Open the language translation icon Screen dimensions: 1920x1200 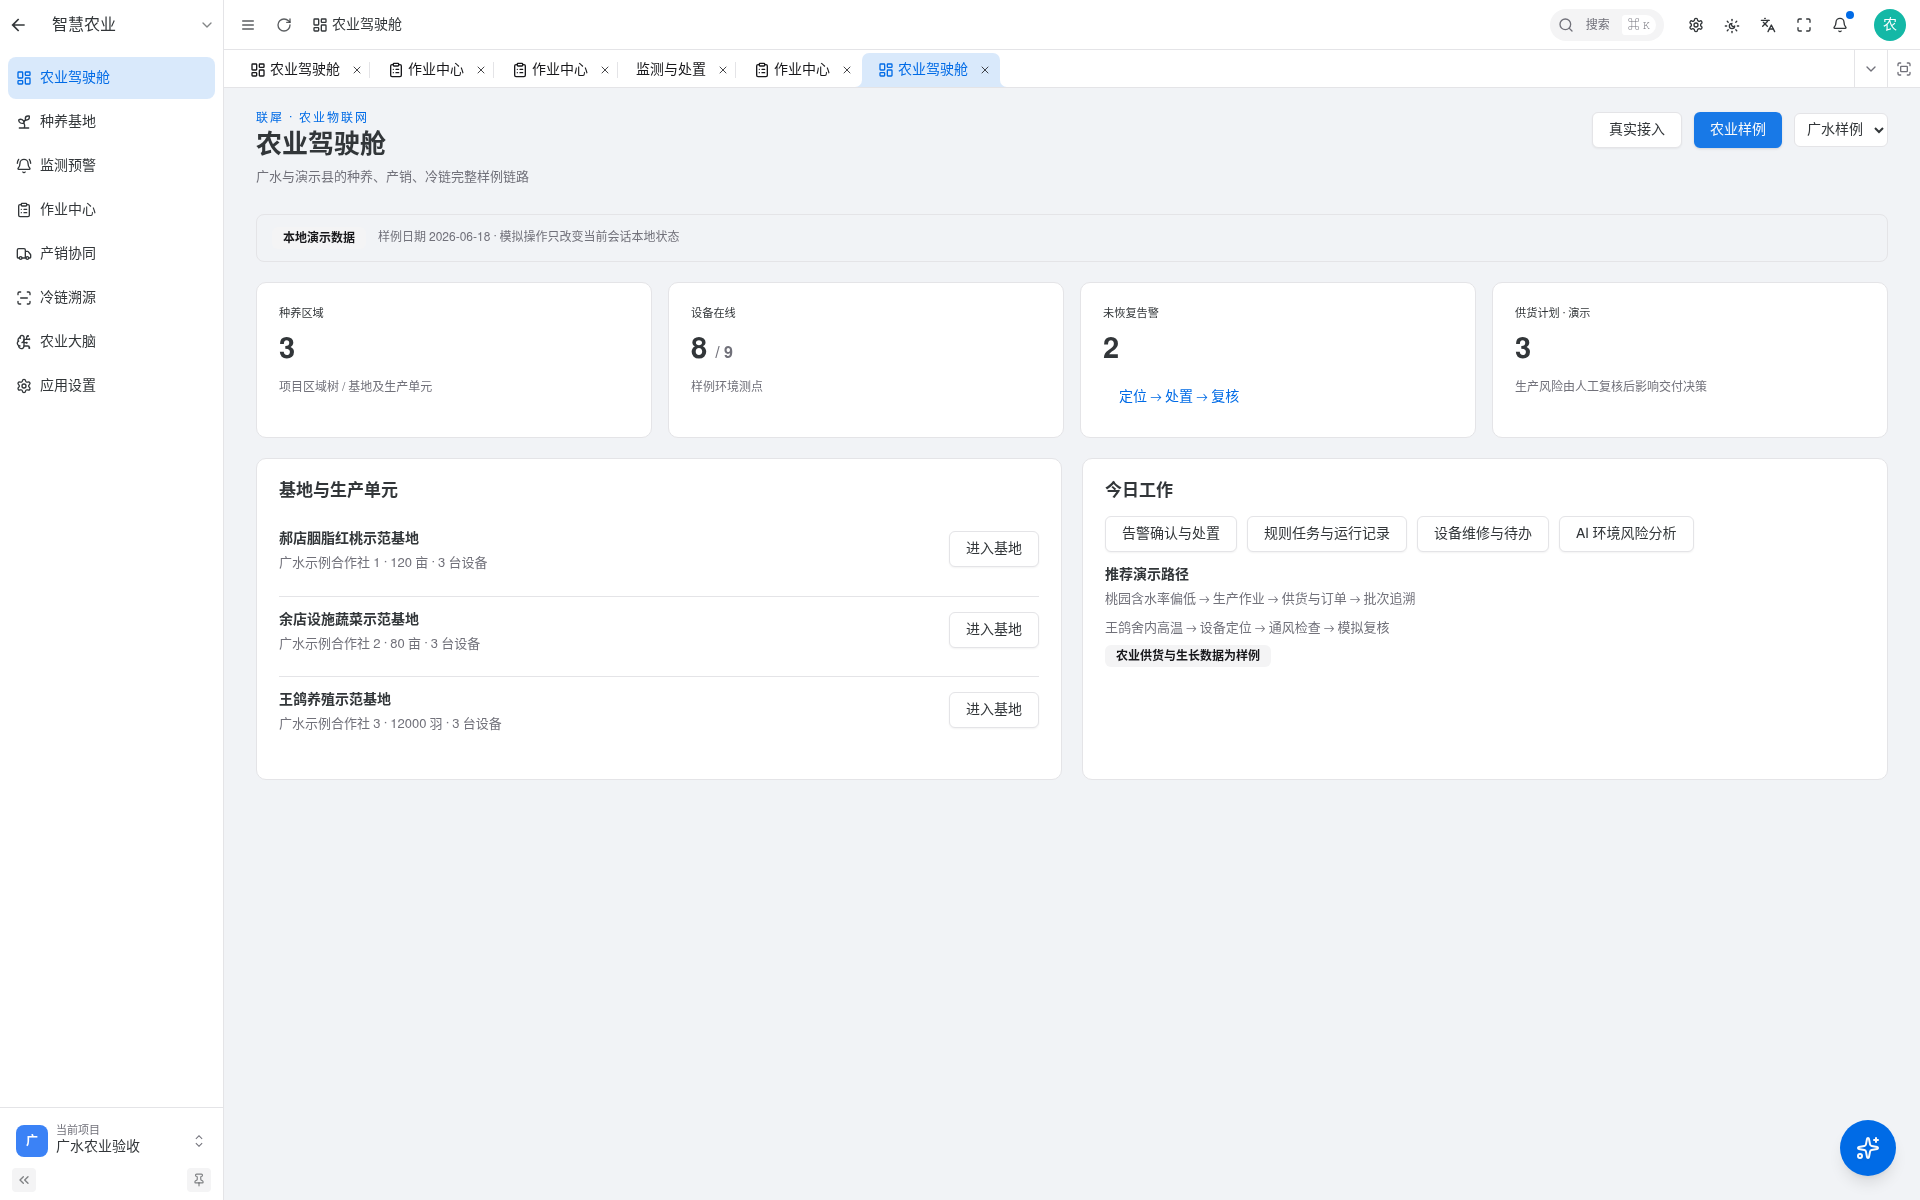coord(1768,25)
